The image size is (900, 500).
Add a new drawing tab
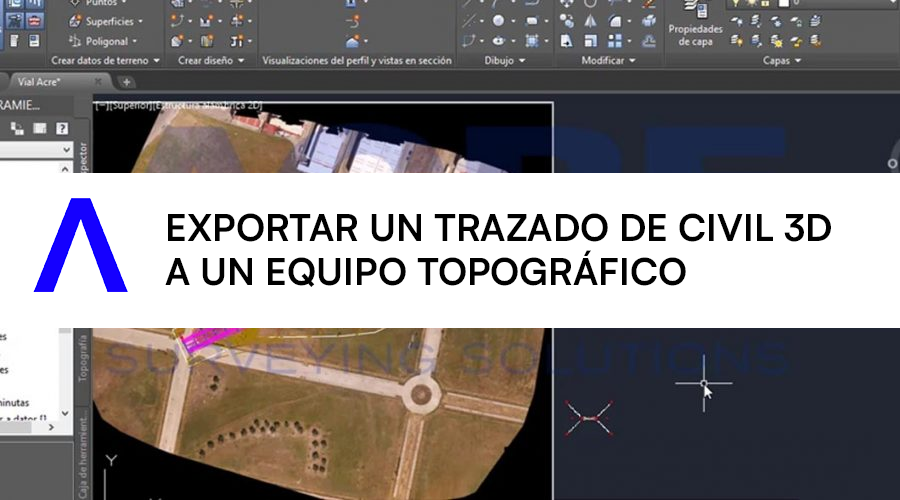point(126,82)
